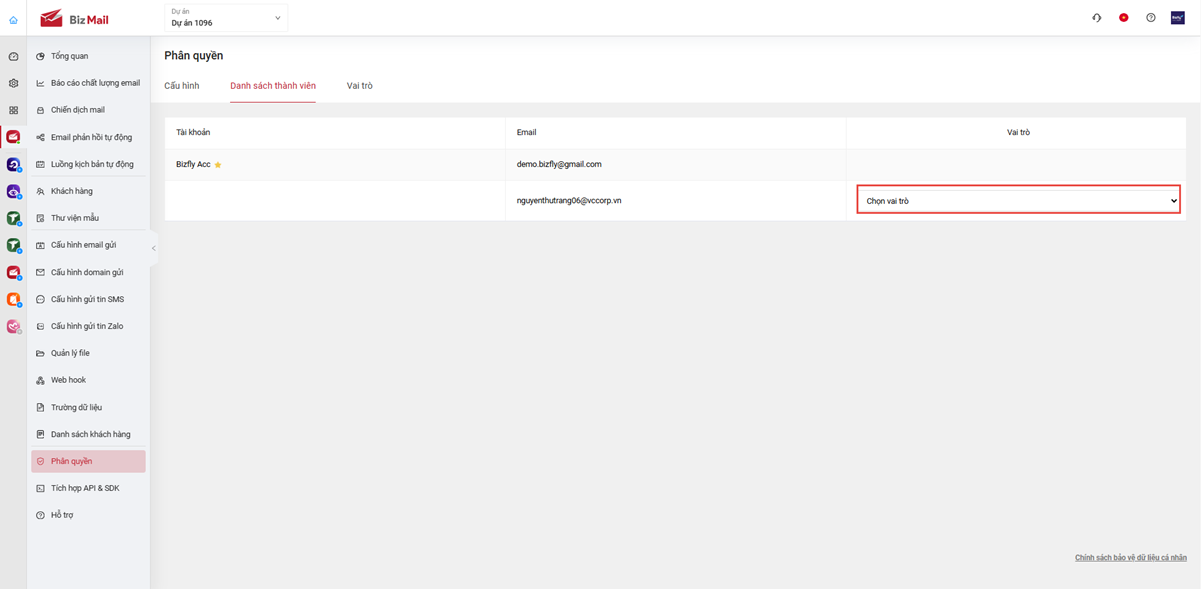This screenshot has height=589, width=1201.
Task: Switch to the Cấu hình tab
Action: pos(182,86)
